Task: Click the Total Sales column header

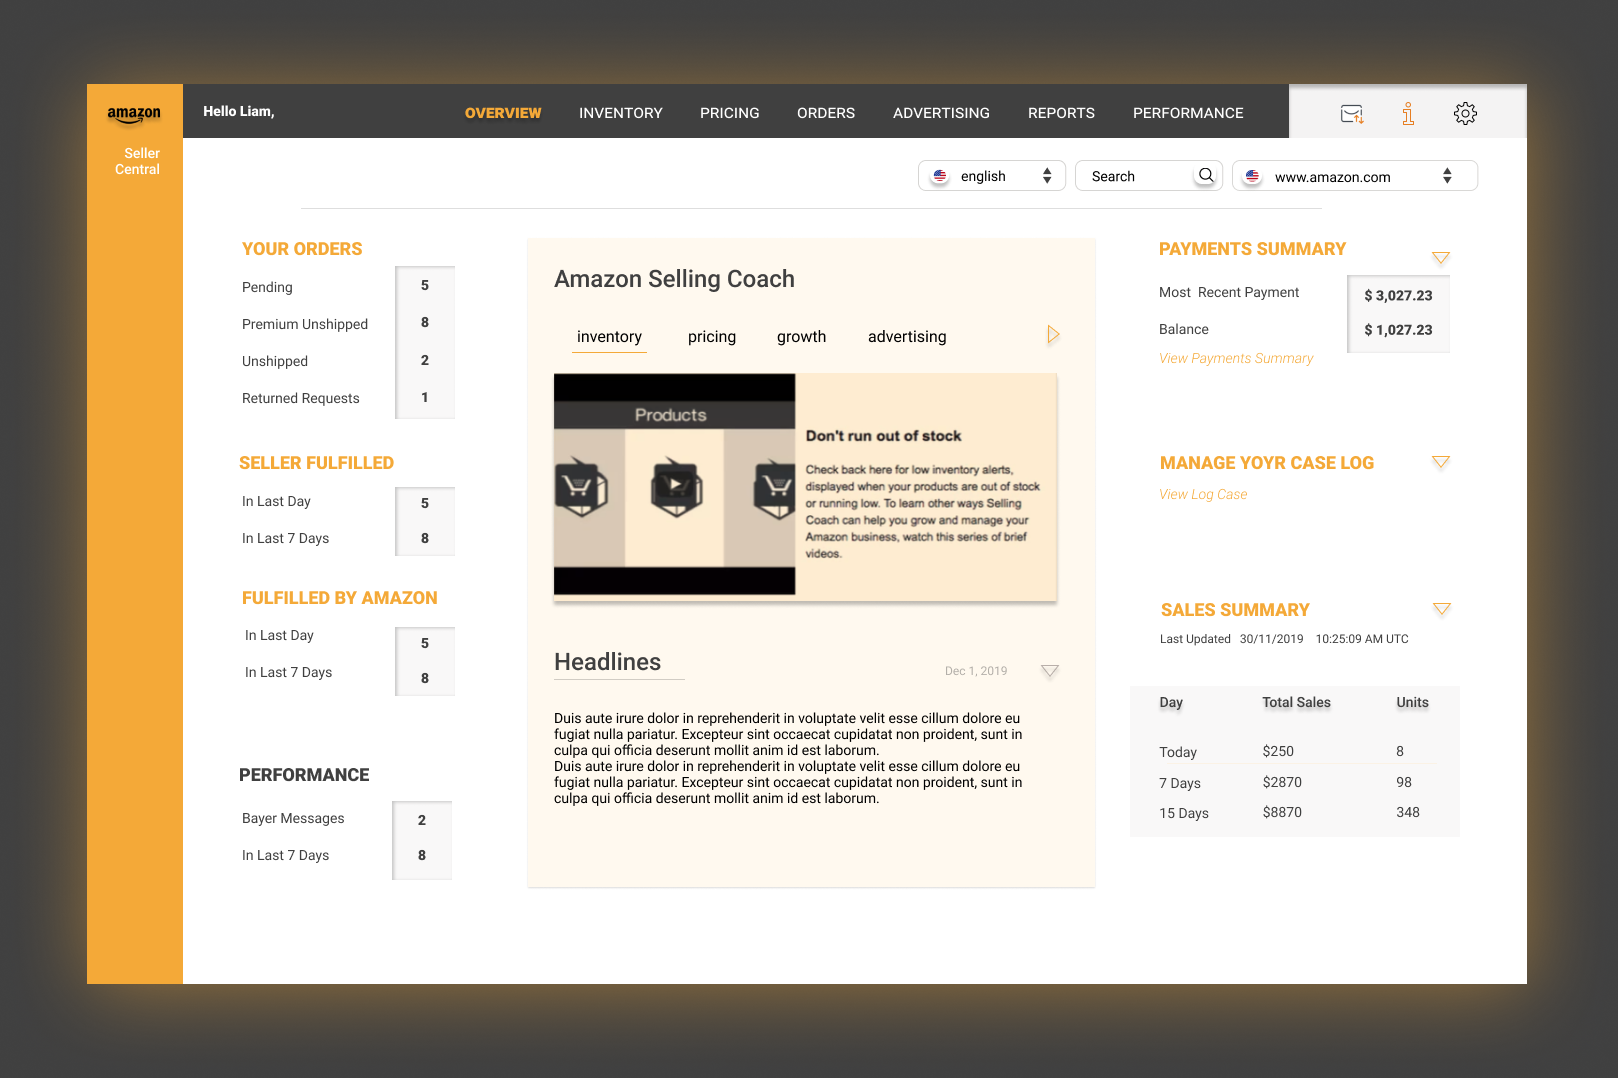Action: click(1296, 702)
